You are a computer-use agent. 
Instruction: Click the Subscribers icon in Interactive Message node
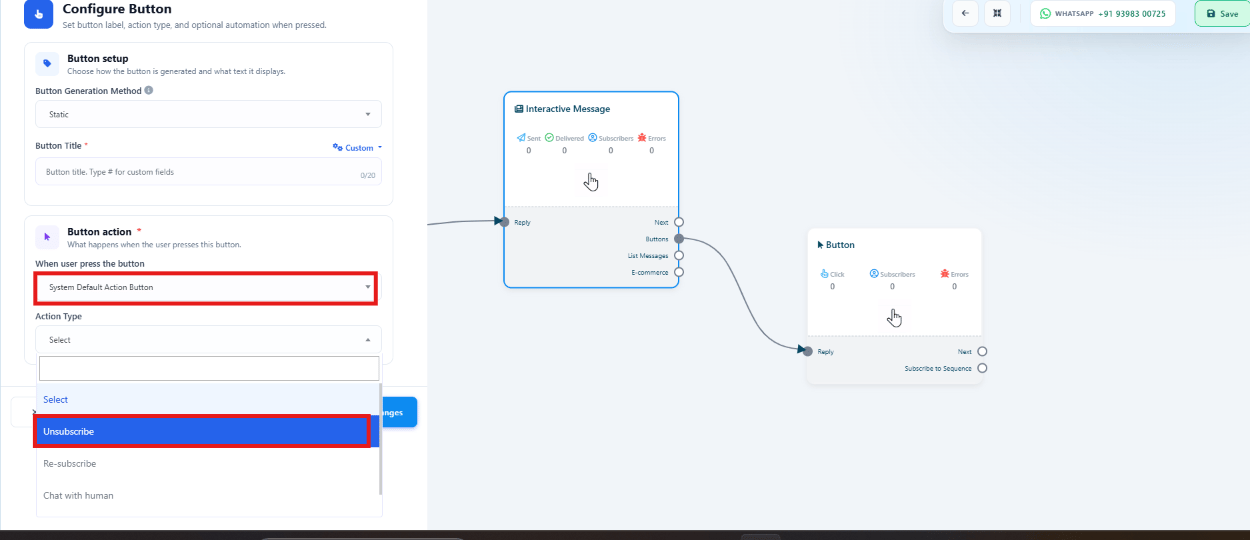(x=593, y=138)
